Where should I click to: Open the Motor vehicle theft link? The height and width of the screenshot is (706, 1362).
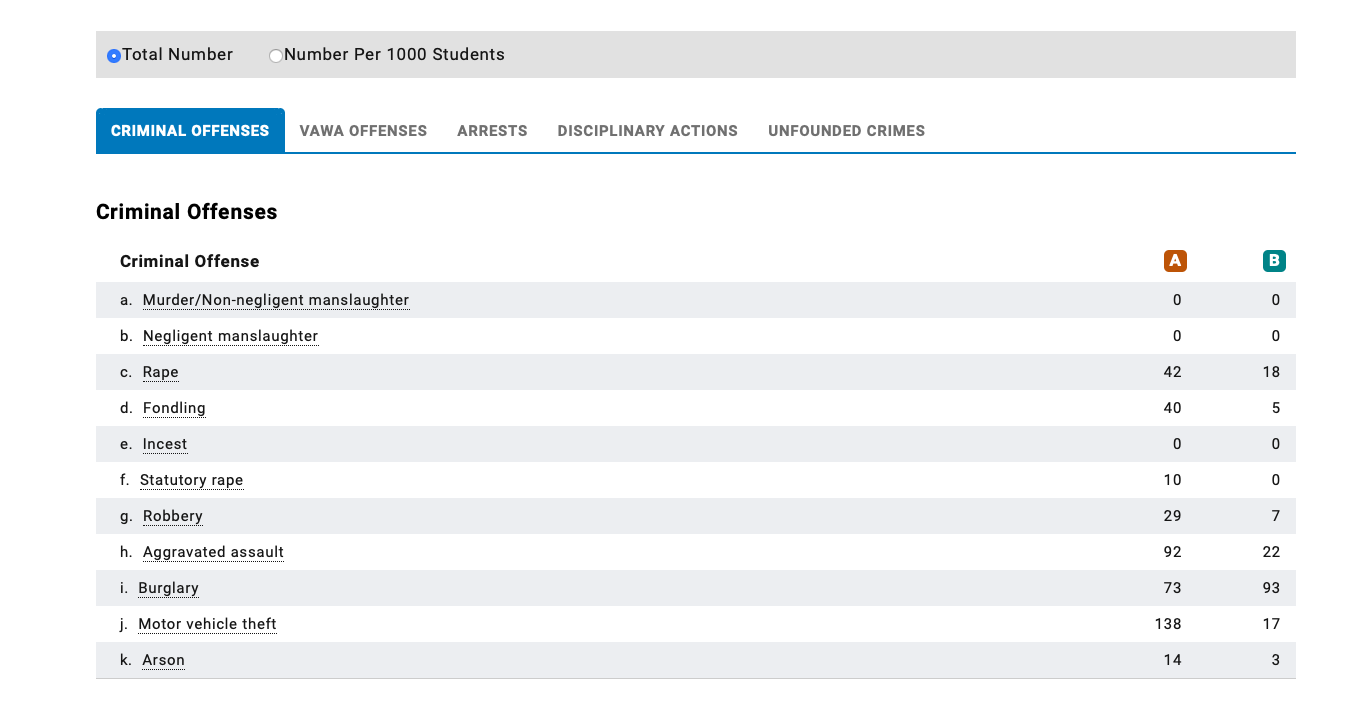pyautogui.click(x=207, y=624)
